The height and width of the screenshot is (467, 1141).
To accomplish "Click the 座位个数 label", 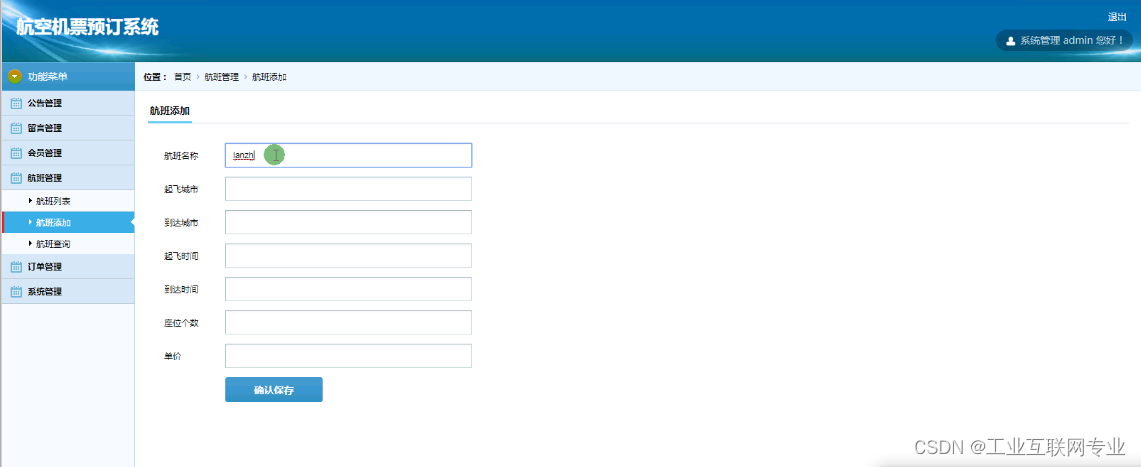I will pos(181,323).
